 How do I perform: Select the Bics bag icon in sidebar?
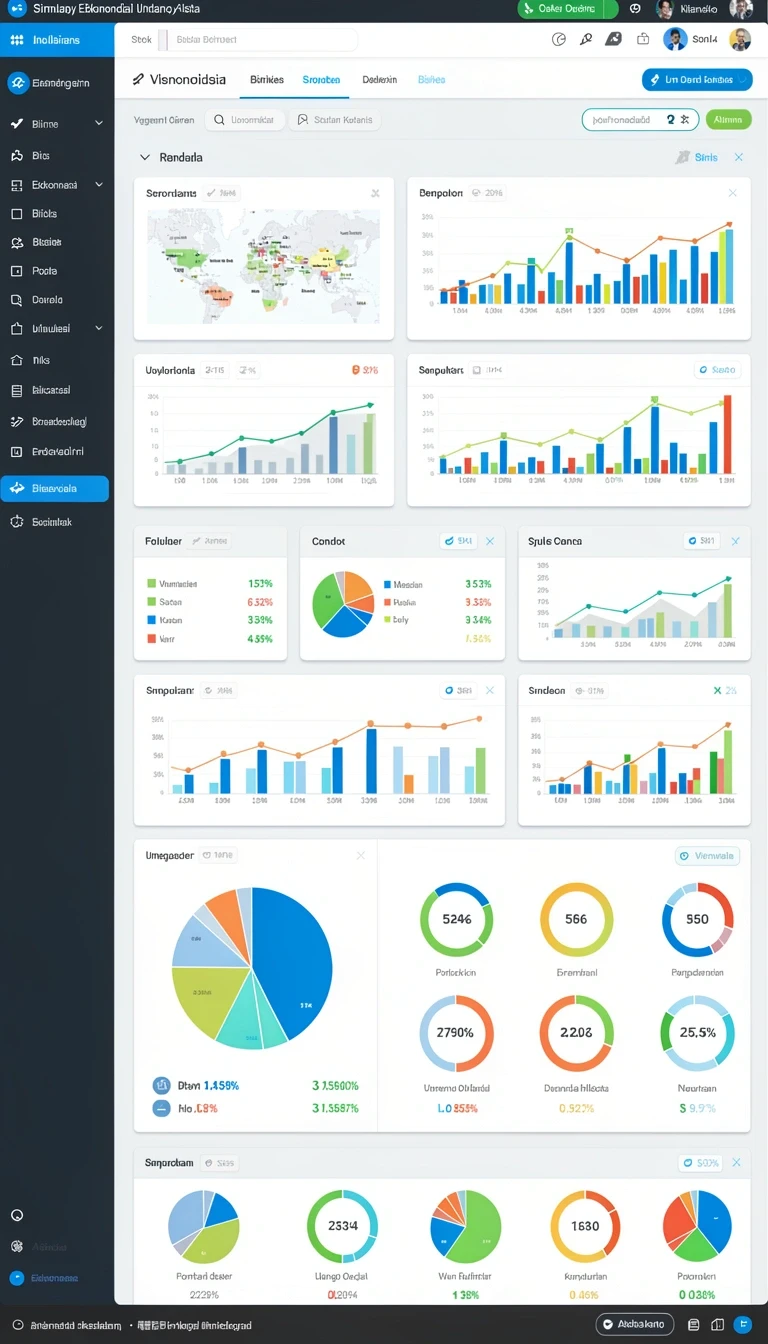coord(16,156)
